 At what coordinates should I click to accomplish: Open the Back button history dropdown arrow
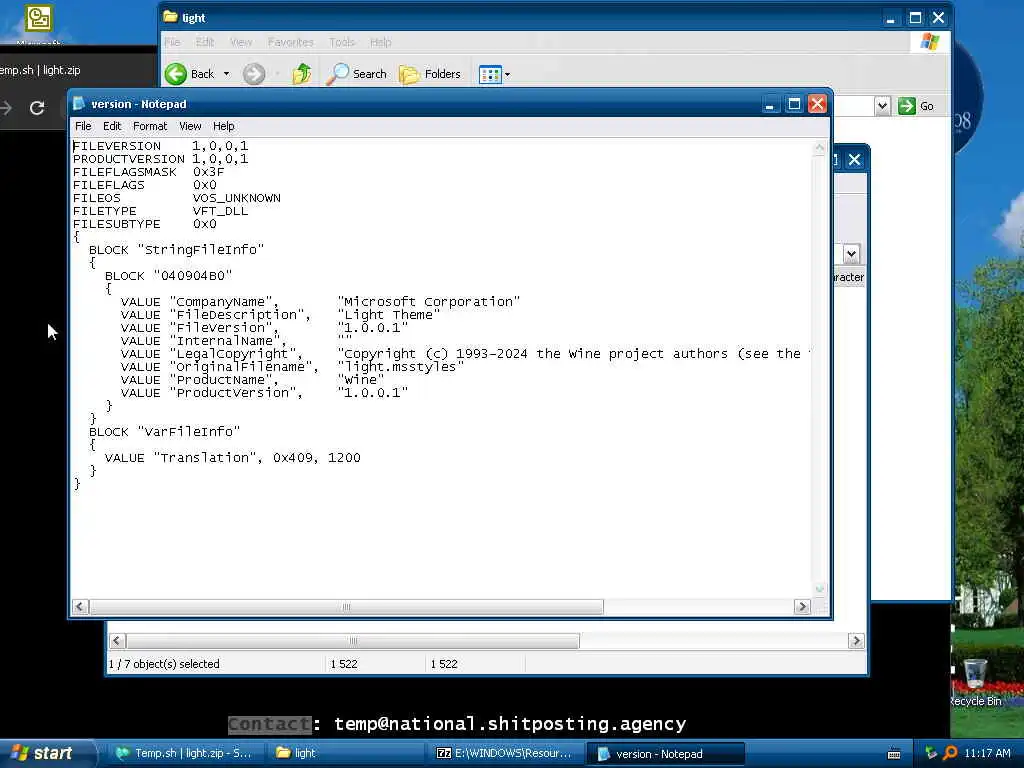tap(227, 74)
